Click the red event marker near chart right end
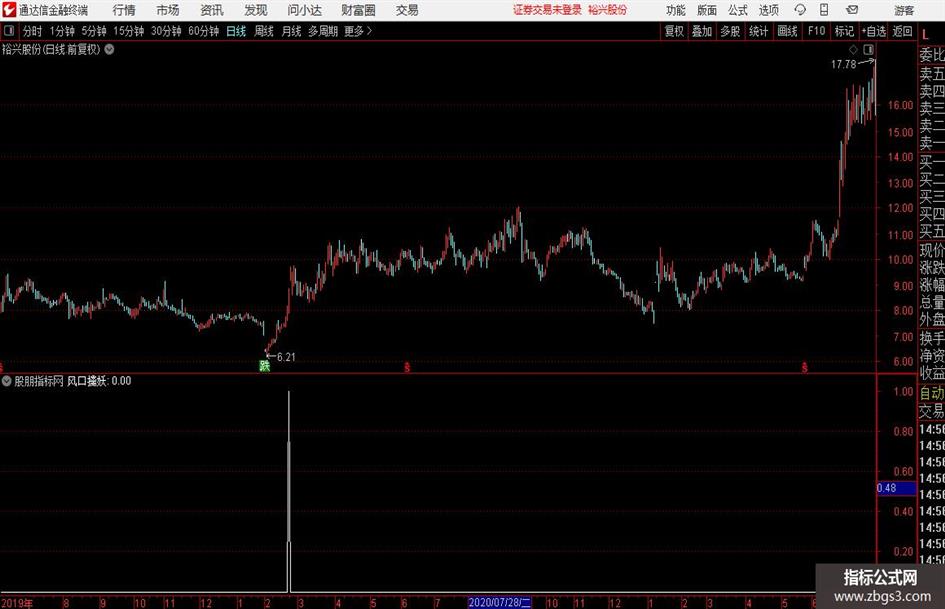This screenshot has width=945, height=609. (805, 367)
